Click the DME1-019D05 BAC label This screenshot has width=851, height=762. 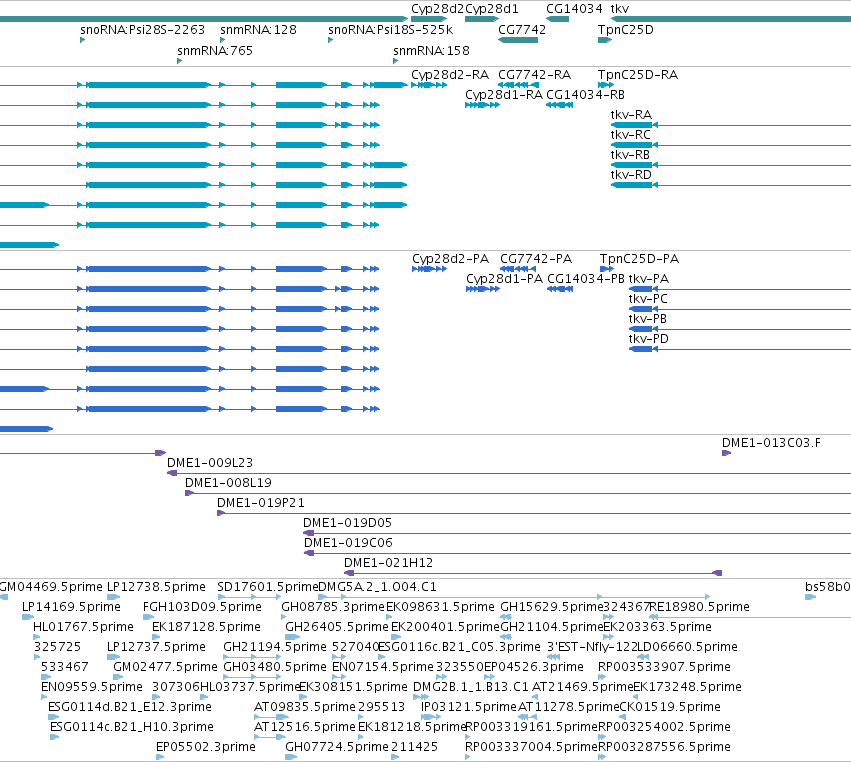(x=347, y=523)
